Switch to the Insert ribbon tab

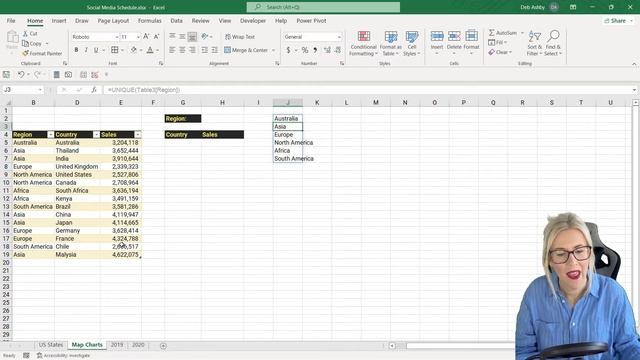point(59,20)
